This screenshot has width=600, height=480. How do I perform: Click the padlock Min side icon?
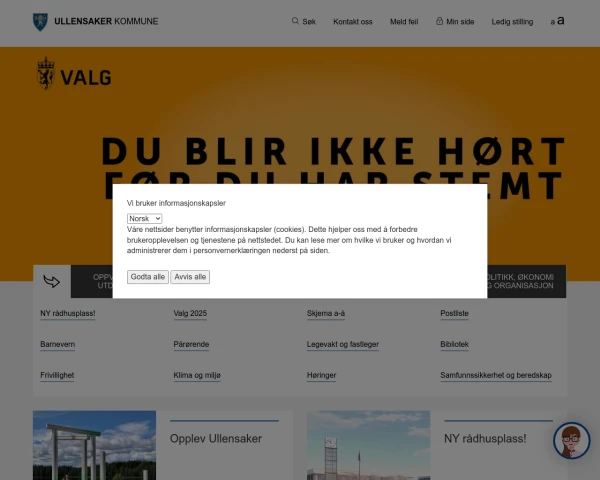coord(439,21)
